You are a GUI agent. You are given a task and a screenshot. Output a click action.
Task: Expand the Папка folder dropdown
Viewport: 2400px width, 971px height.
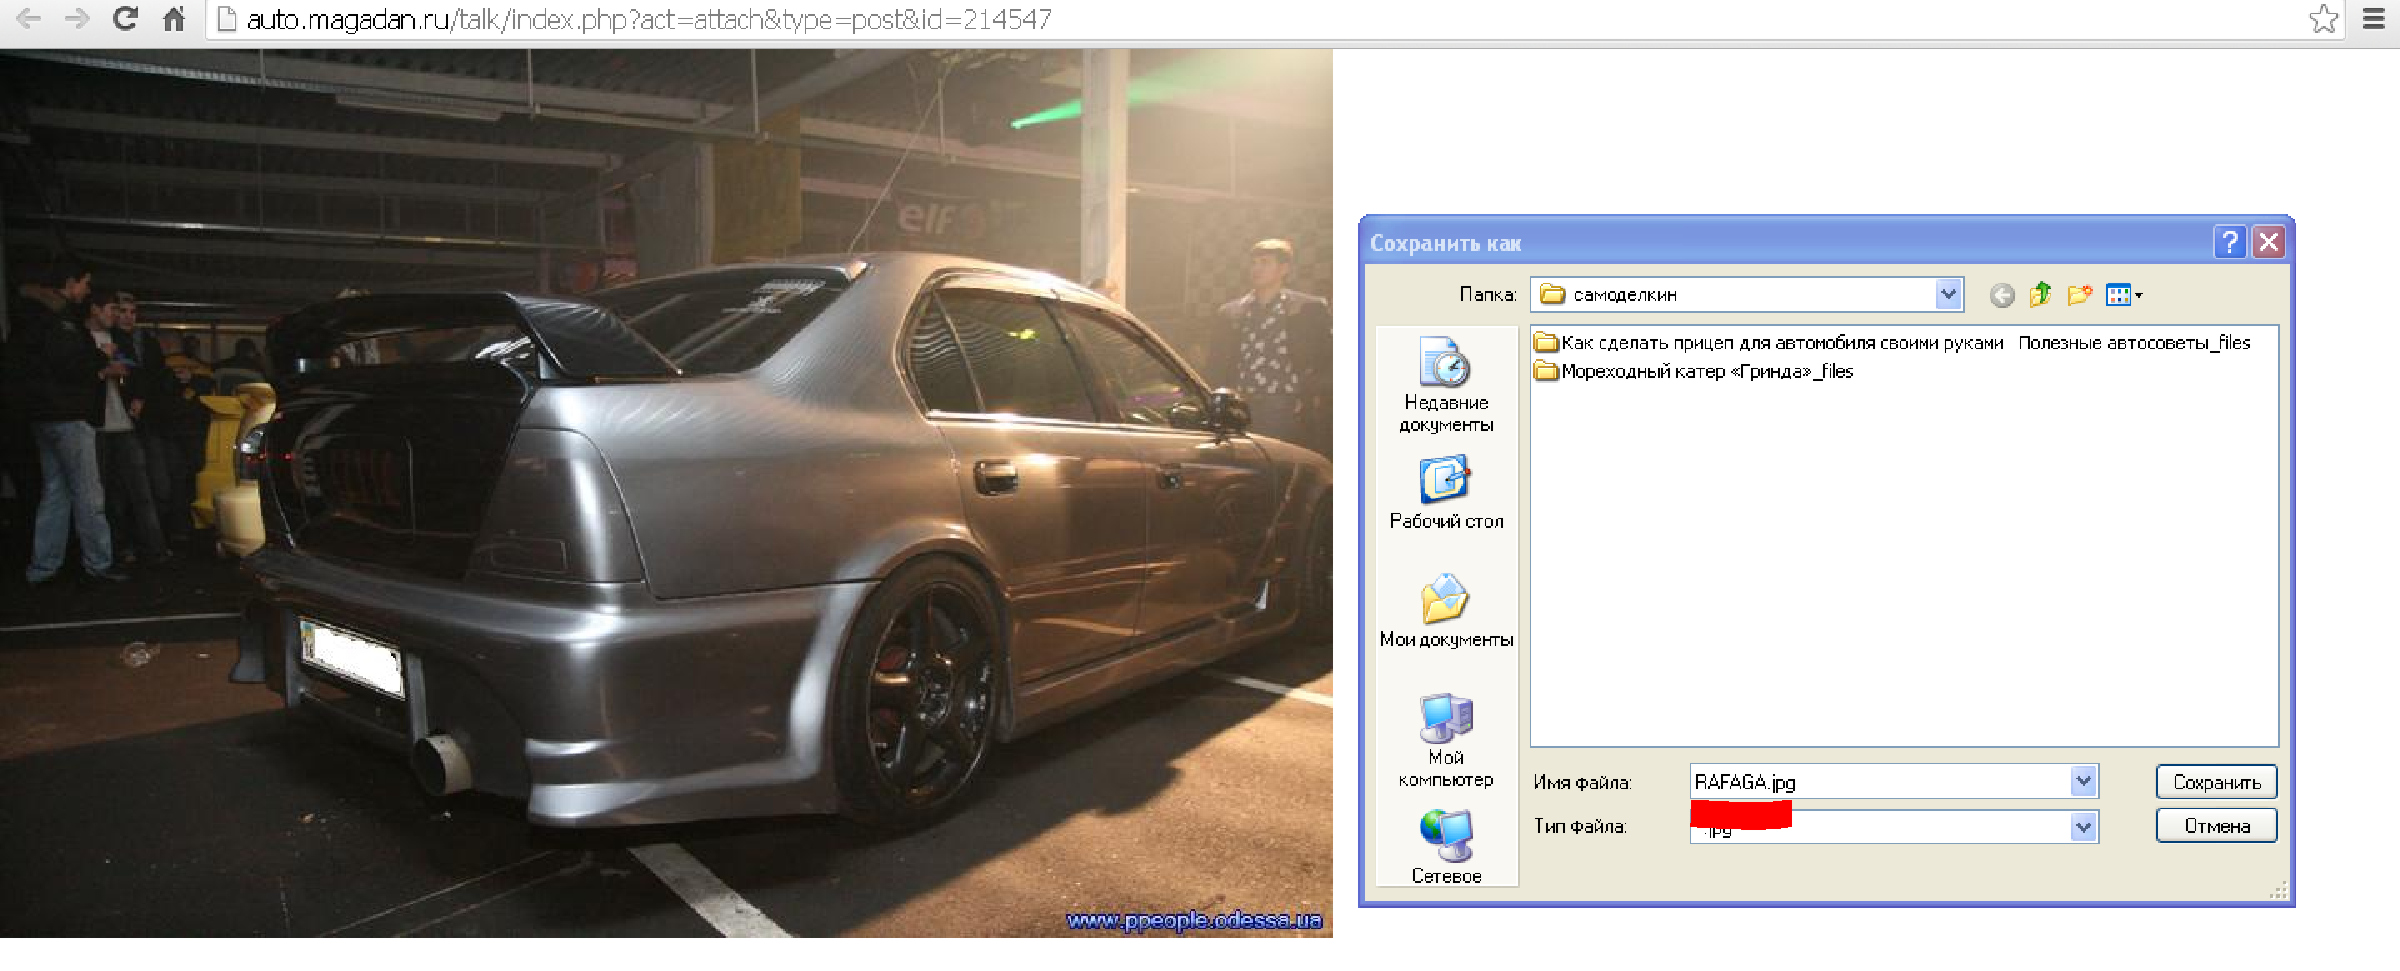[x=1948, y=295]
